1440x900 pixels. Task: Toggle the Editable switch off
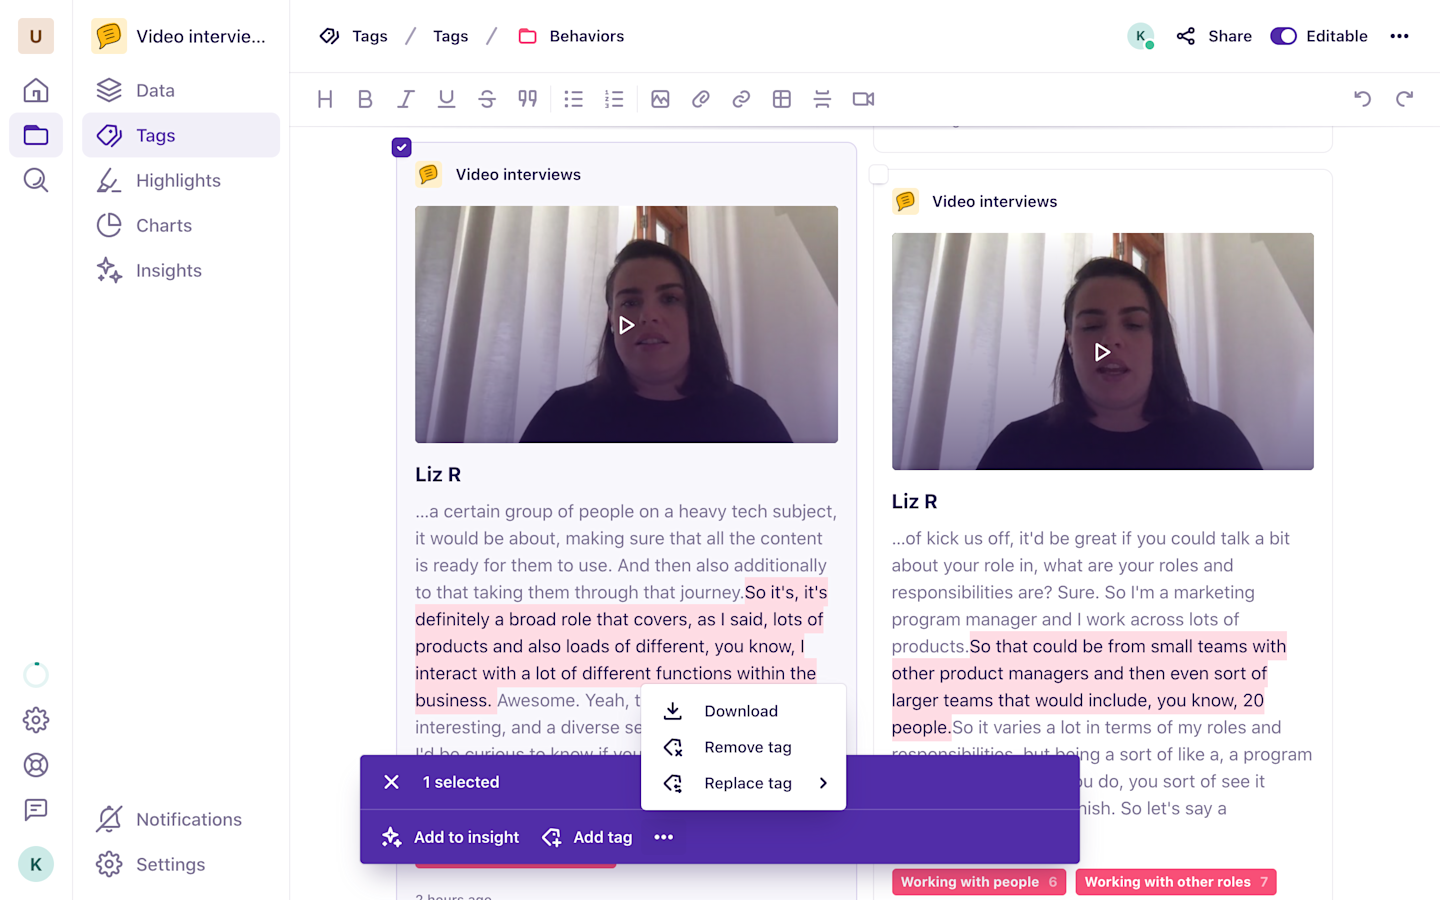(x=1283, y=36)
